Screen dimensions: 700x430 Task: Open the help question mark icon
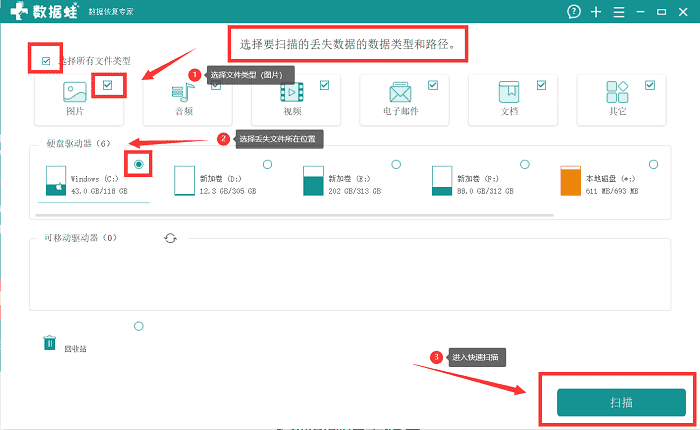[x=574, y=12]
